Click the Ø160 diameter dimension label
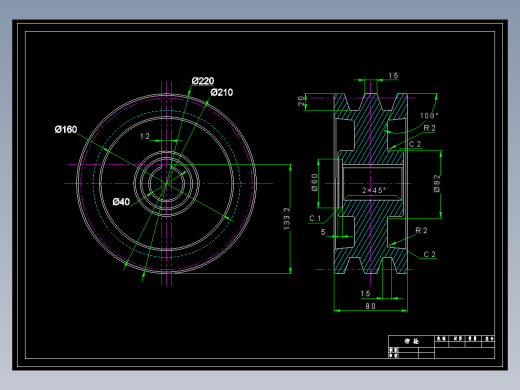 click(x=66, y=129)
